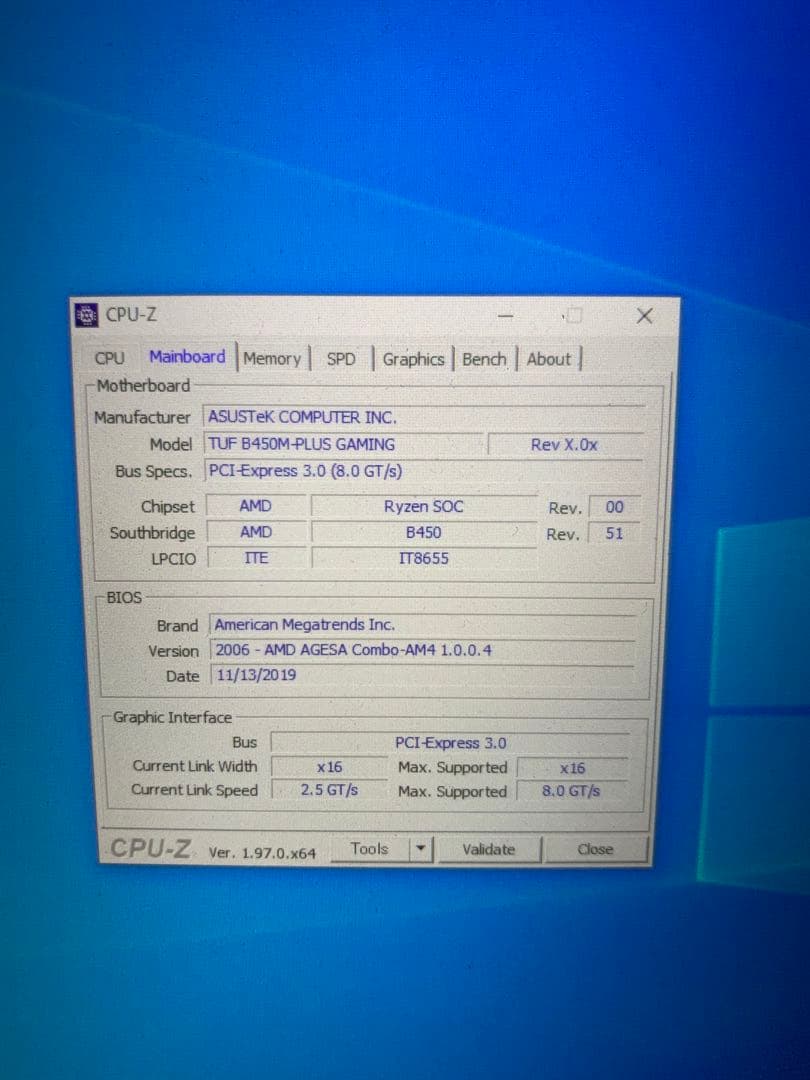
Task: Open the Graphics tab
Action: pos(413,358)
